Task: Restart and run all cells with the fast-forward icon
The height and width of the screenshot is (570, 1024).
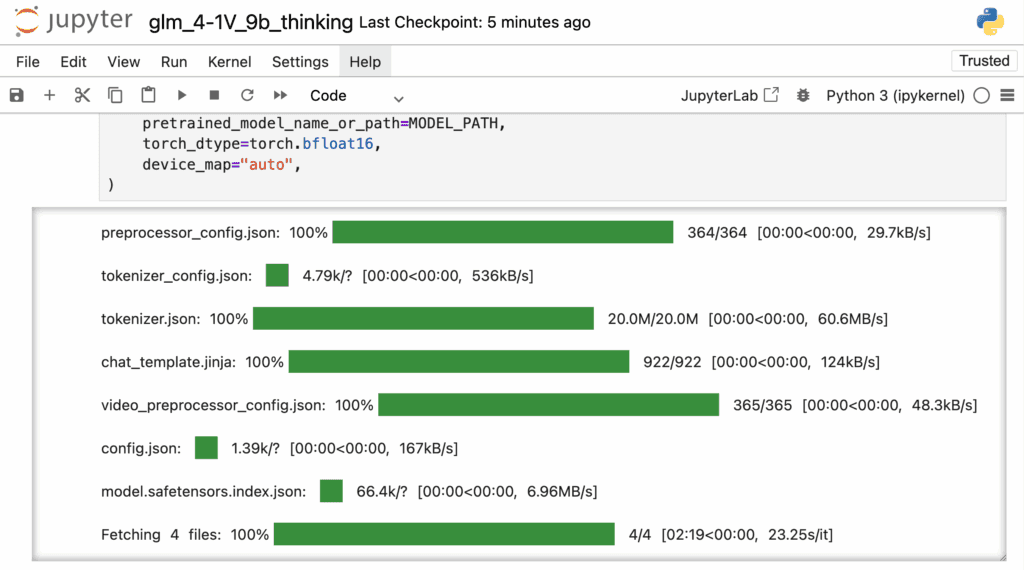Action: tap(280, 95)
